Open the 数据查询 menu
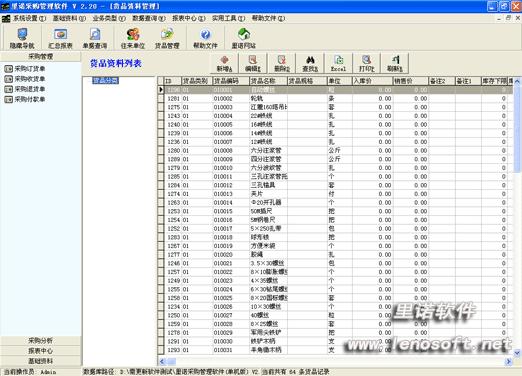The image size is (522, 376). [149, 18]
